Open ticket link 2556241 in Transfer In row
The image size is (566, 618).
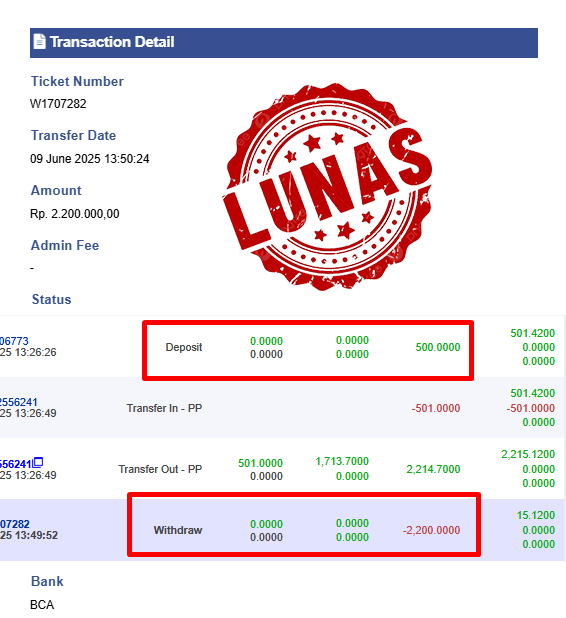click(x=19, y=402)
